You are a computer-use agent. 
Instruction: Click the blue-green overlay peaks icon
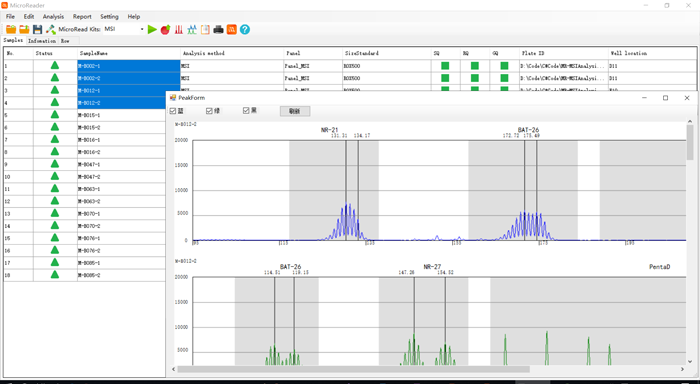click(192, 29)
